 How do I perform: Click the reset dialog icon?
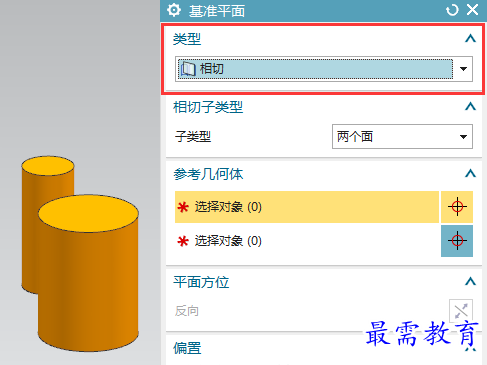[x=452, y=10]
